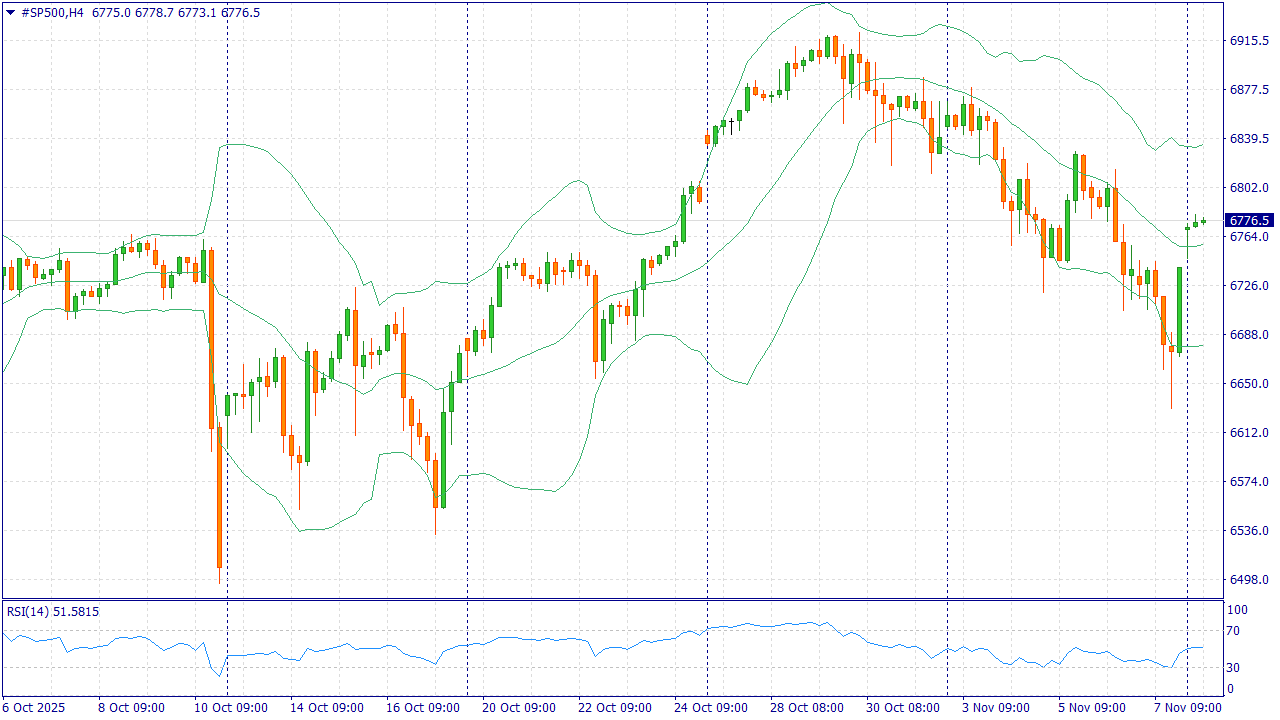Select the 6650.0 level on price scale
1280x720 pixels.
coord(1249,384)
